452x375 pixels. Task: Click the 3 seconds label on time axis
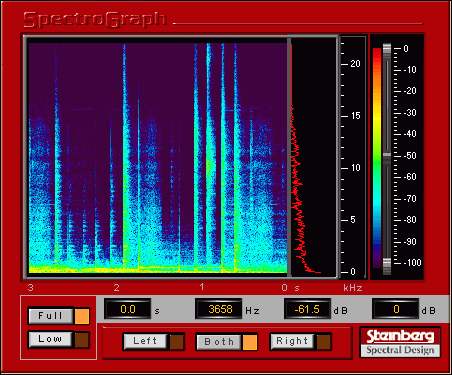[x=31, y=288]
